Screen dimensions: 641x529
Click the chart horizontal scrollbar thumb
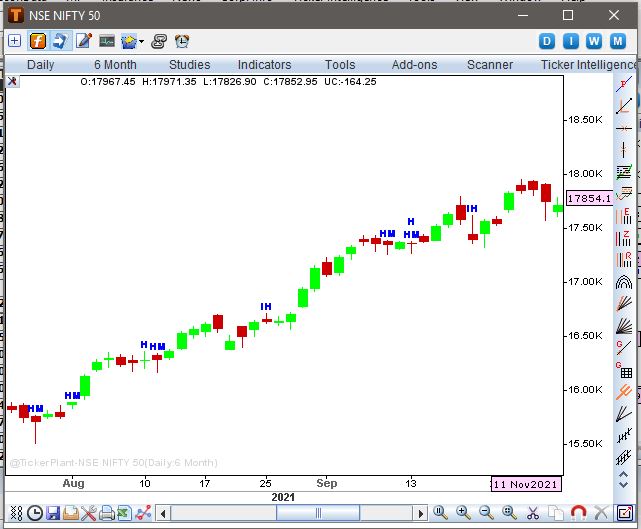318,513
